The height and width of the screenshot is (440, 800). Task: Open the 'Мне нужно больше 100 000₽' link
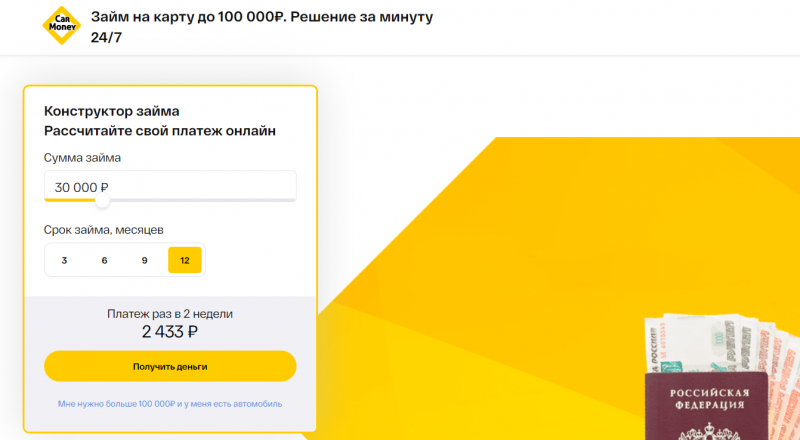(x=170, y=404)
